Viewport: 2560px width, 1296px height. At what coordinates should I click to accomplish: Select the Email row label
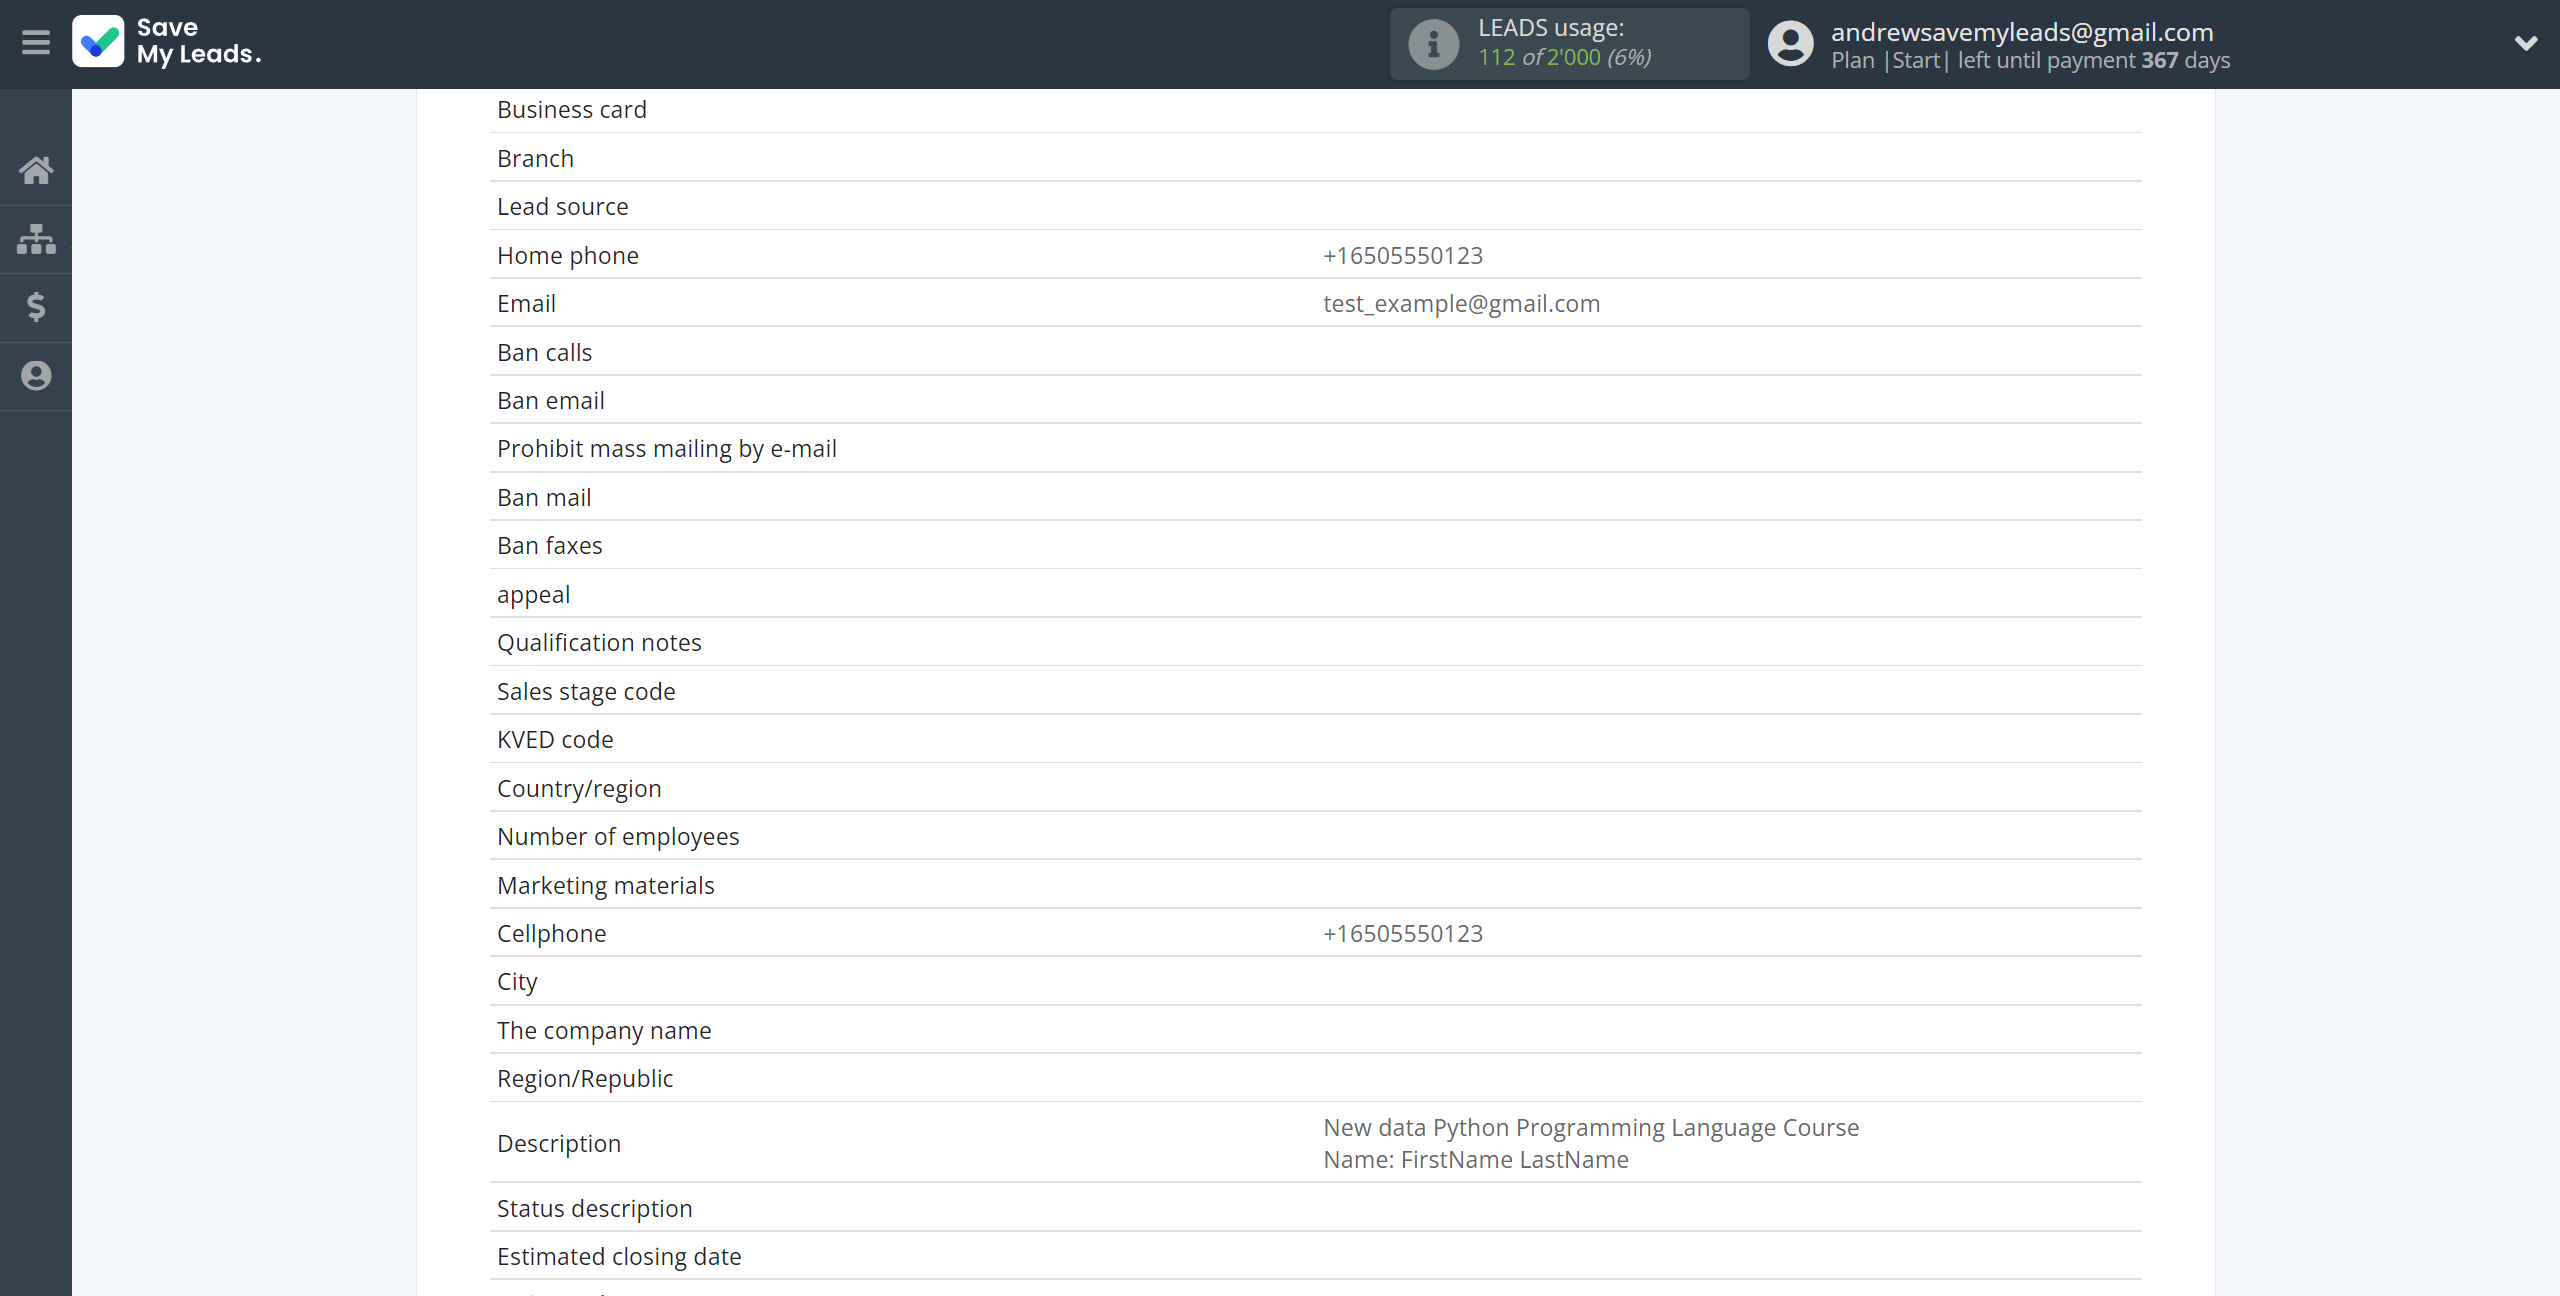point(526,303)
